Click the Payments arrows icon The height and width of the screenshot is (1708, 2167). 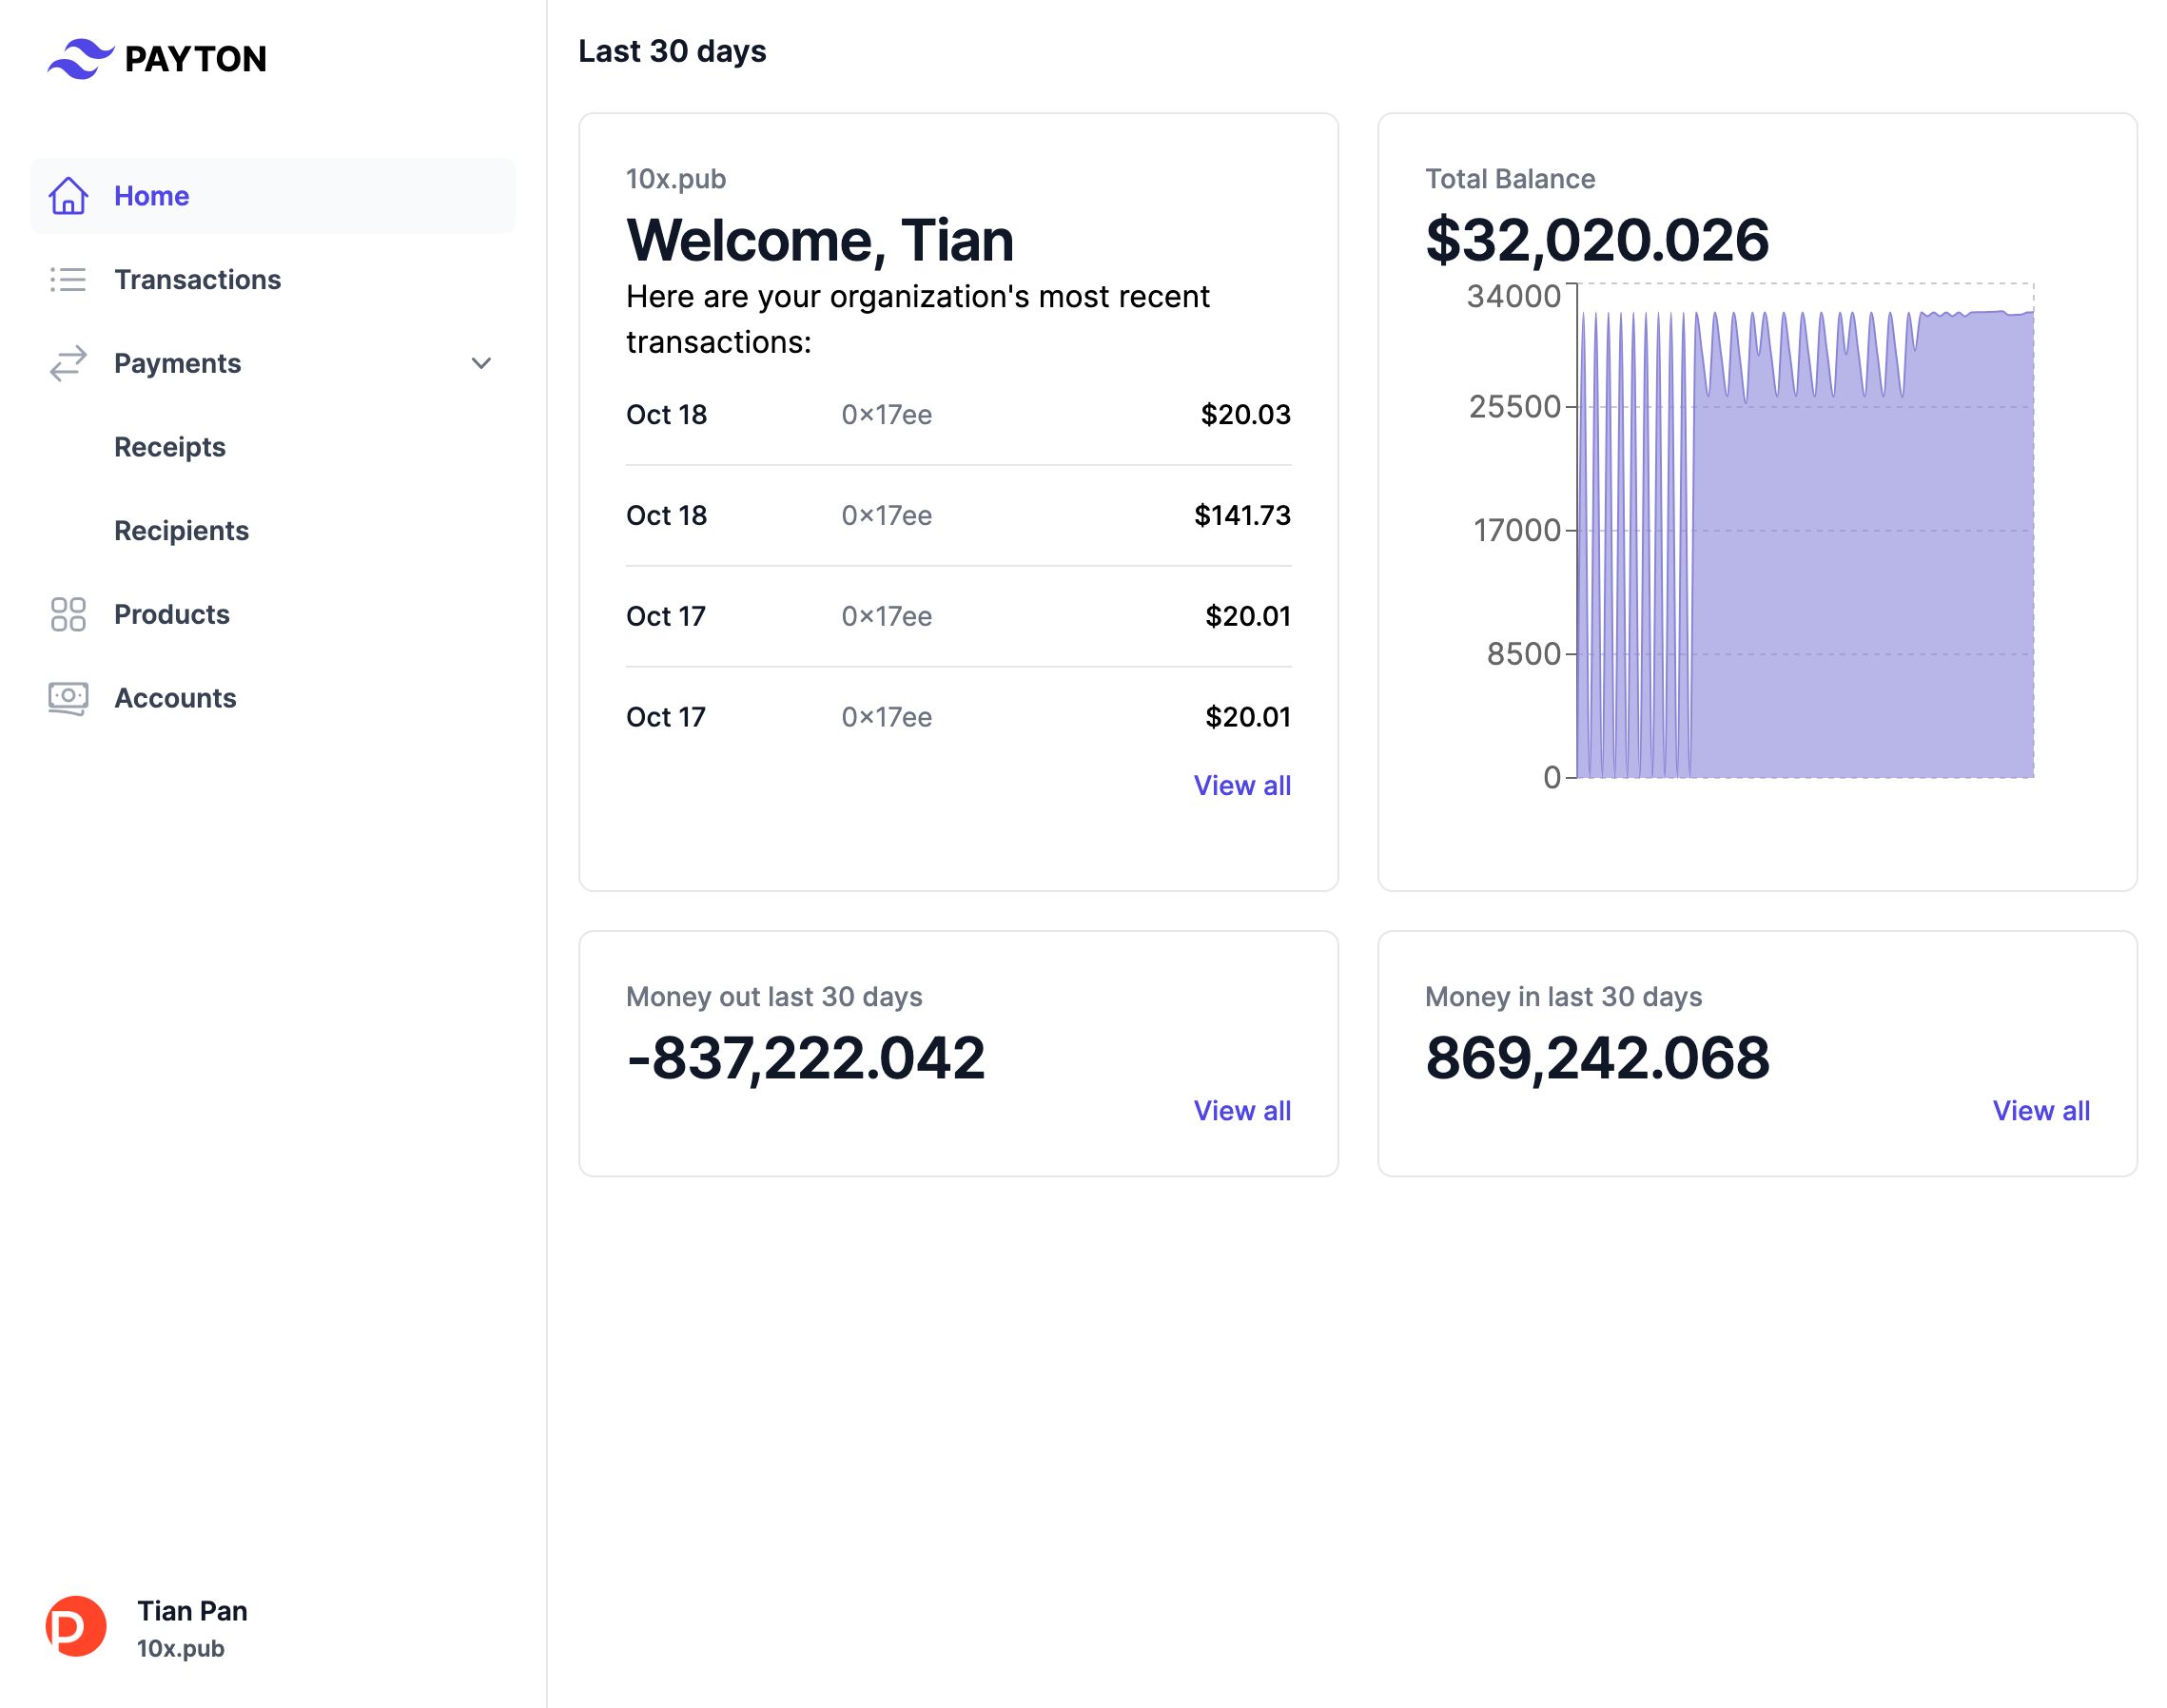click(68, 364)
